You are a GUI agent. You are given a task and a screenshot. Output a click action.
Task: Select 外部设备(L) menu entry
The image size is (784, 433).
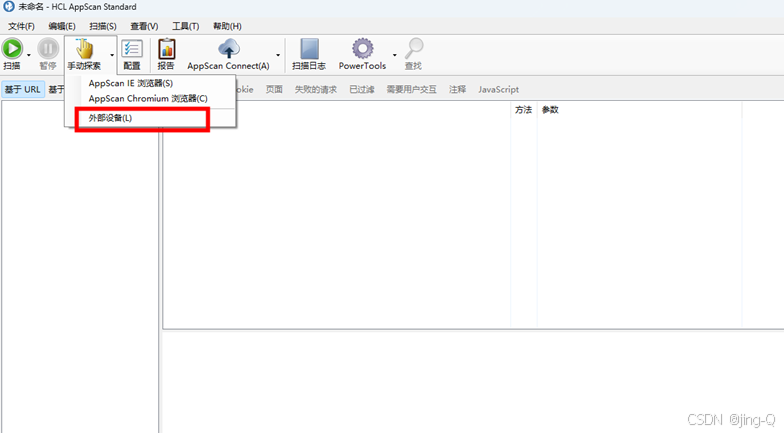[110, 118]
